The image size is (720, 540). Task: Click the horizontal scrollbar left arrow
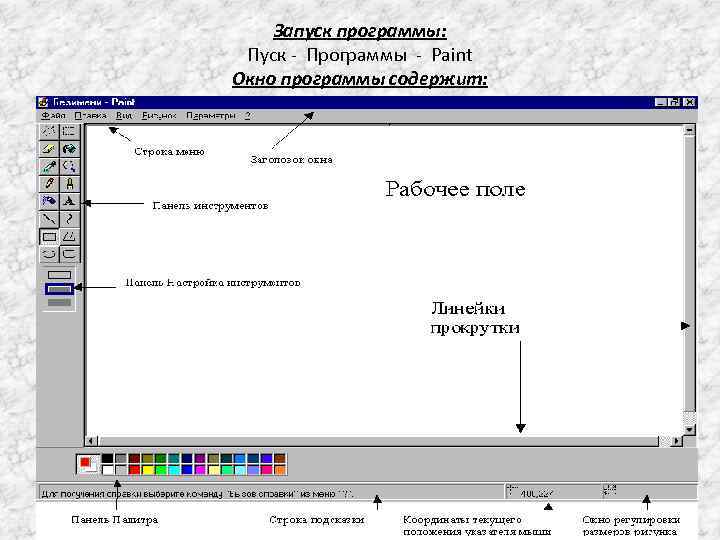pos(91,441)
